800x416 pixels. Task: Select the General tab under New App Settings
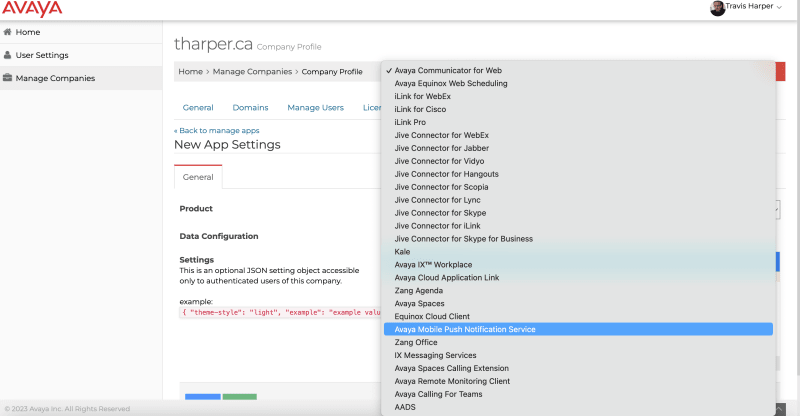point(198,177)
